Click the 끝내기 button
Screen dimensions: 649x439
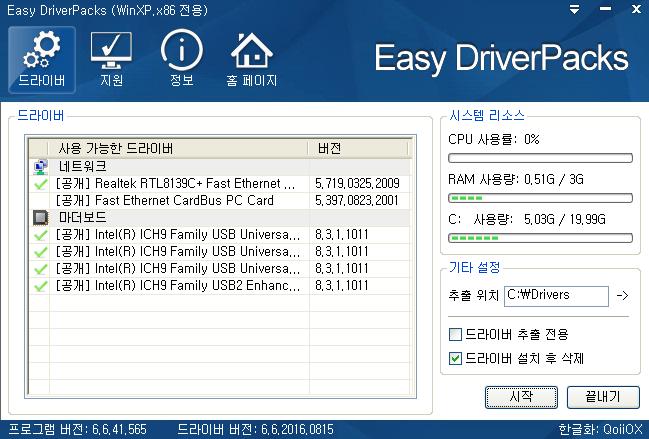point(603,397)
